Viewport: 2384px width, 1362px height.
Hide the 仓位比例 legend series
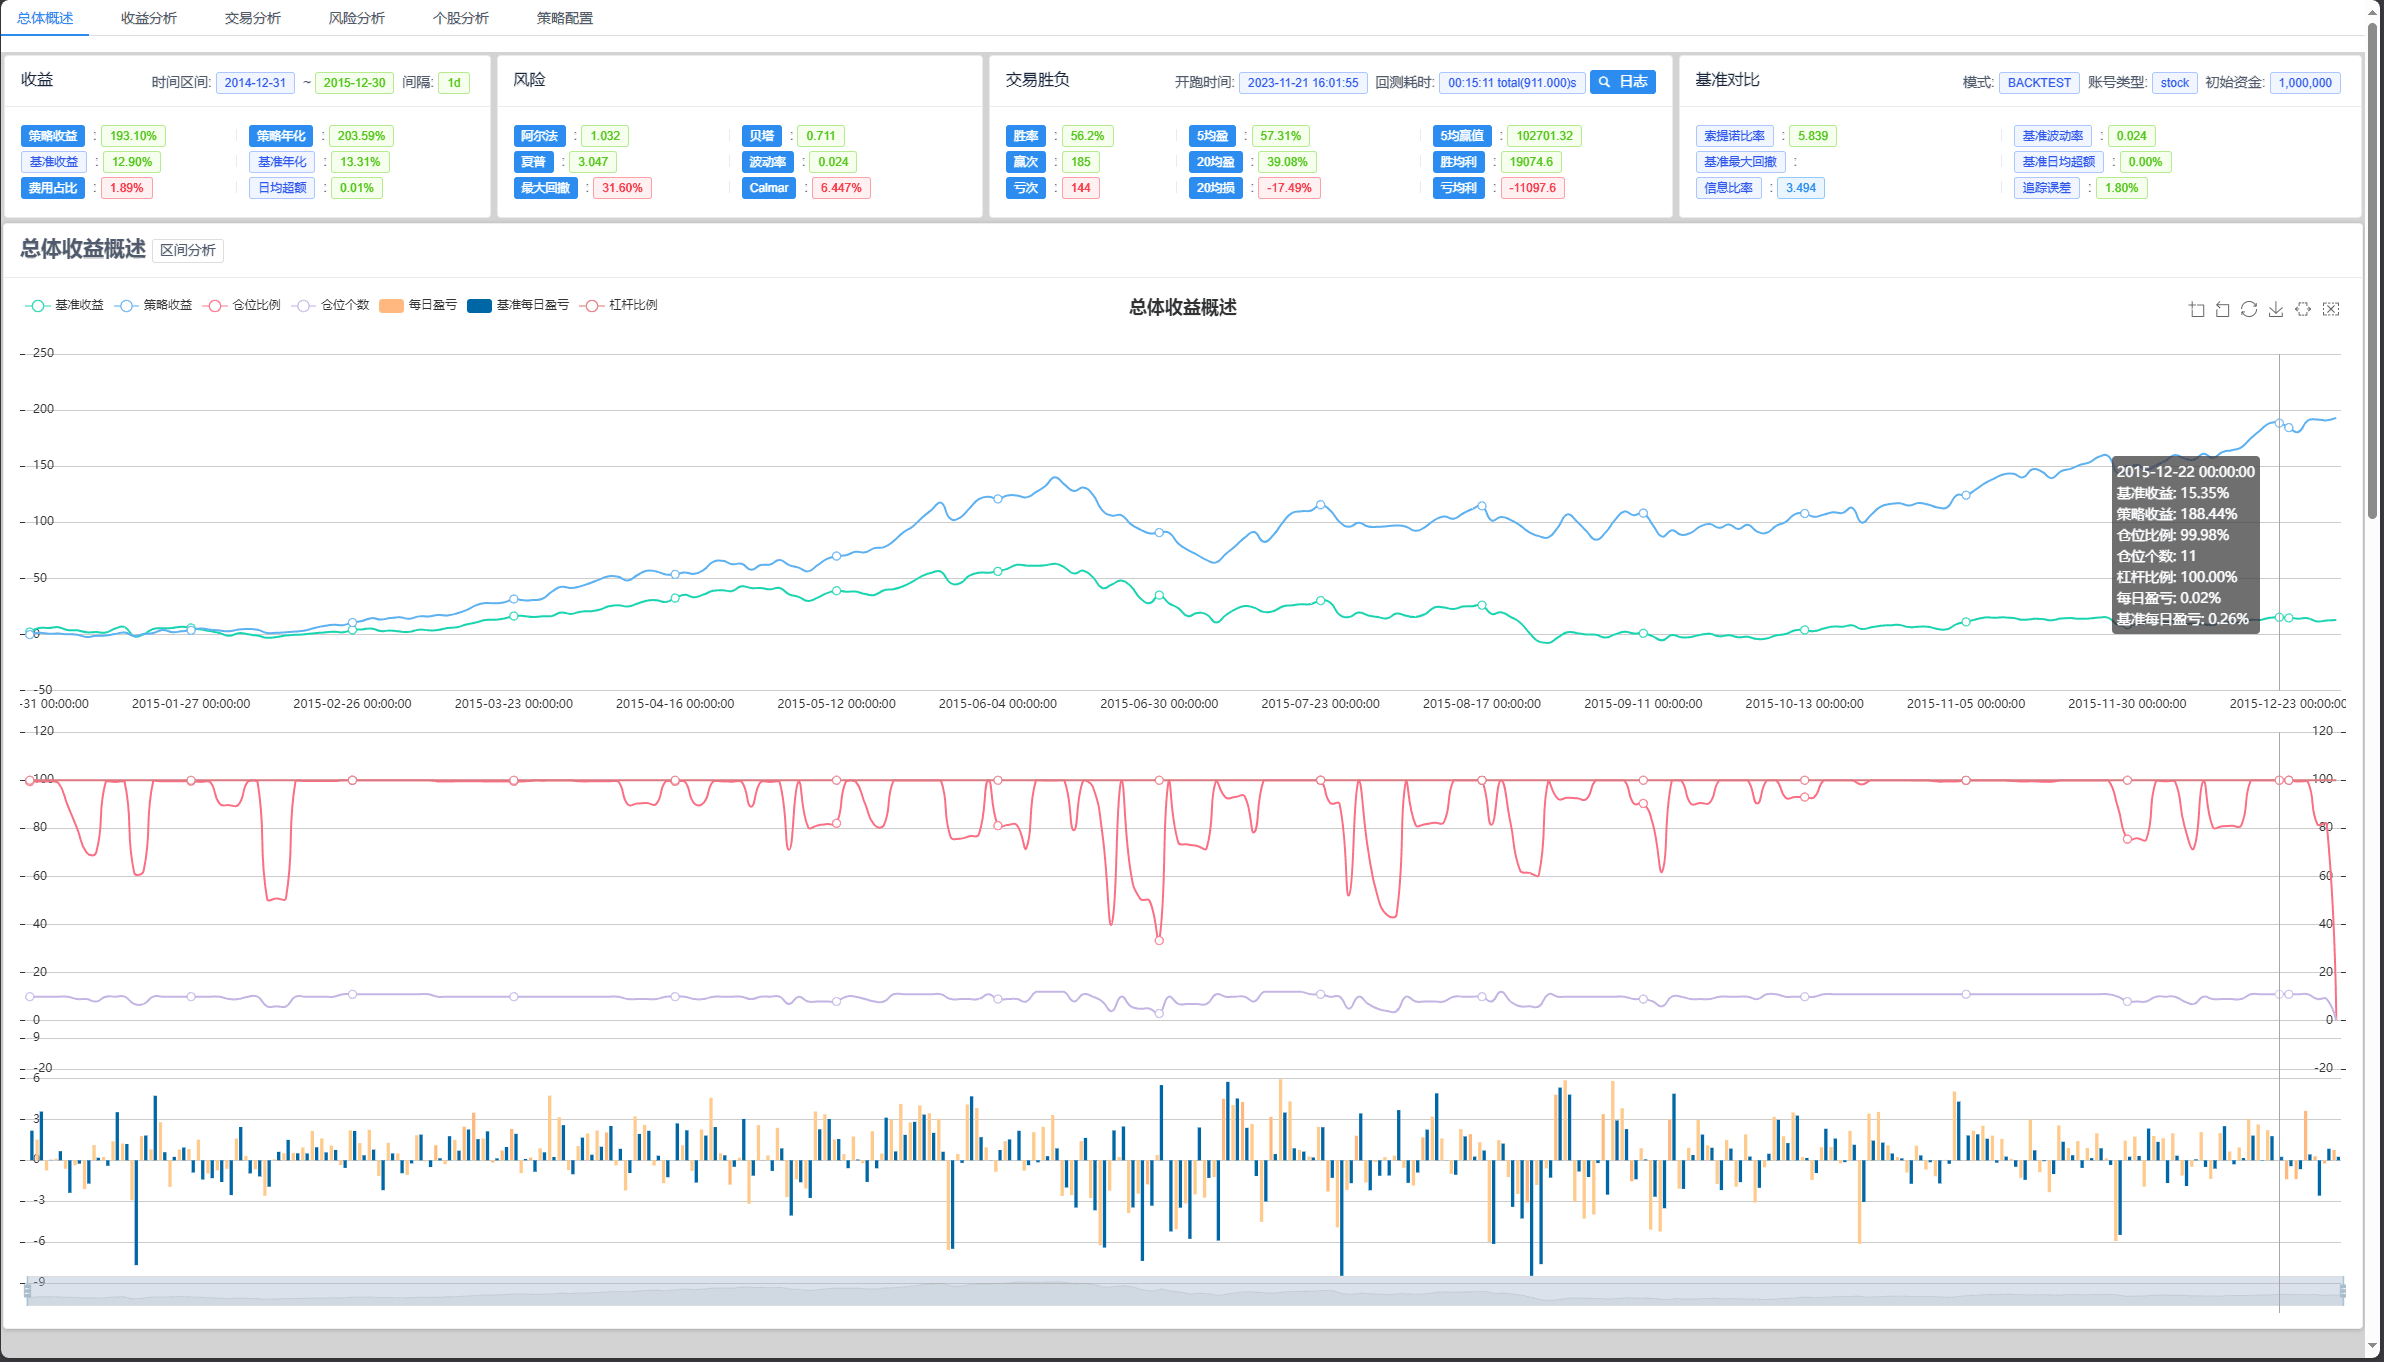click(243, 305)
